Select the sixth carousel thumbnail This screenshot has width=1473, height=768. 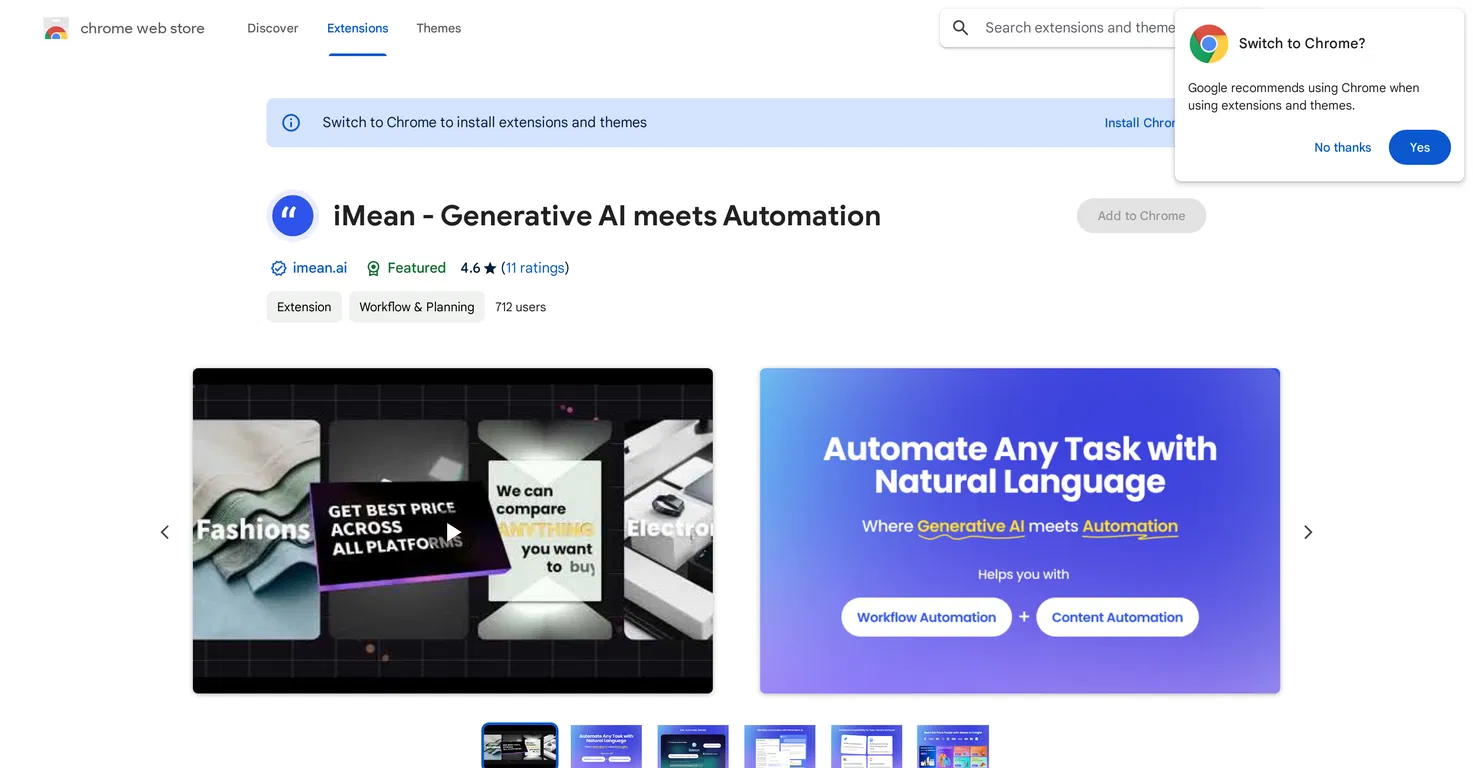click(x=953, y=746)
